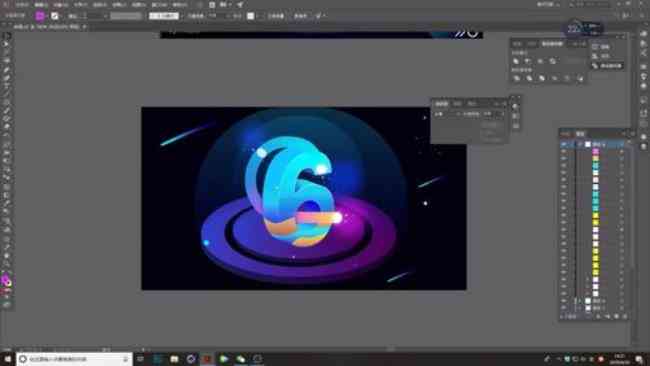Click the magenta fill color box in toolbar
The image size is (650, 366).
[40, 16]
